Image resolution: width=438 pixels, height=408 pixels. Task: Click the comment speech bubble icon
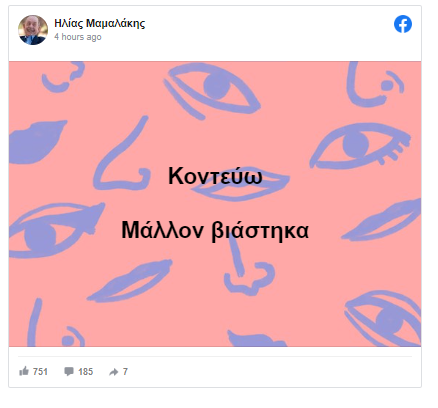pos(69,371)
